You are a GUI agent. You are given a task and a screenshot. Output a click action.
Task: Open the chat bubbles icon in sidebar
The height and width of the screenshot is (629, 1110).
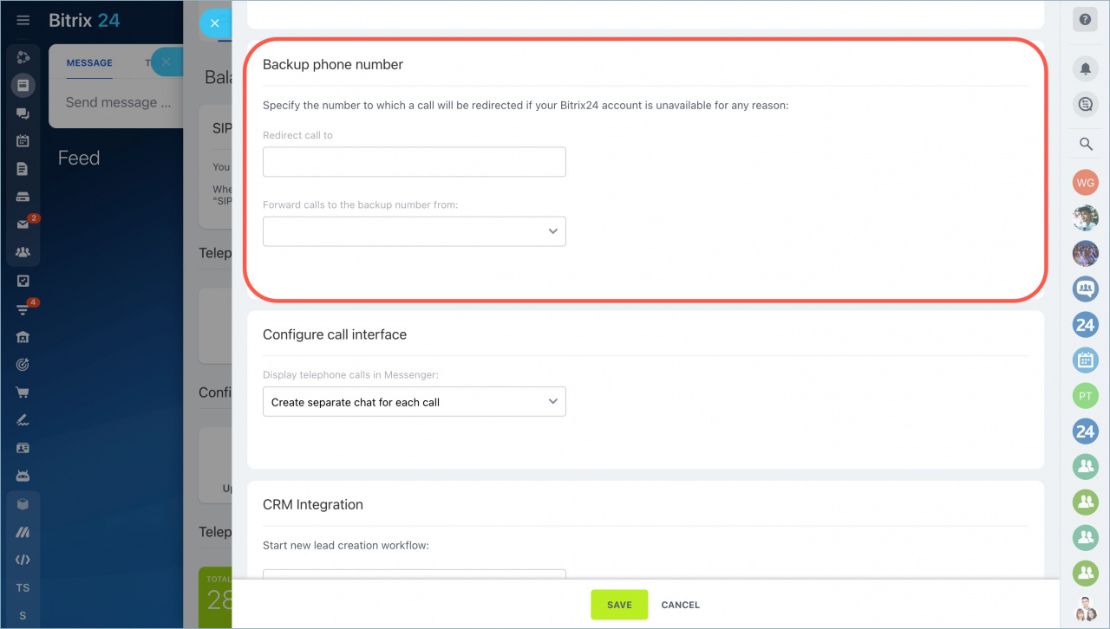(x=23, y=113)
